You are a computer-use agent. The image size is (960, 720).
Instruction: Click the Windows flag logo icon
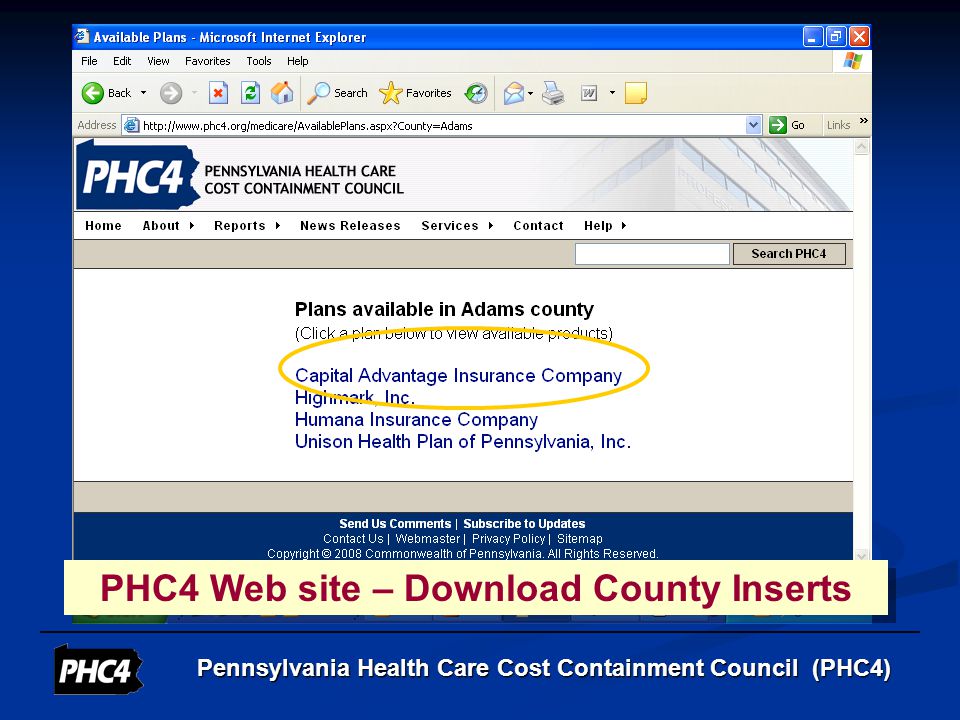click(x=852, y=61)
